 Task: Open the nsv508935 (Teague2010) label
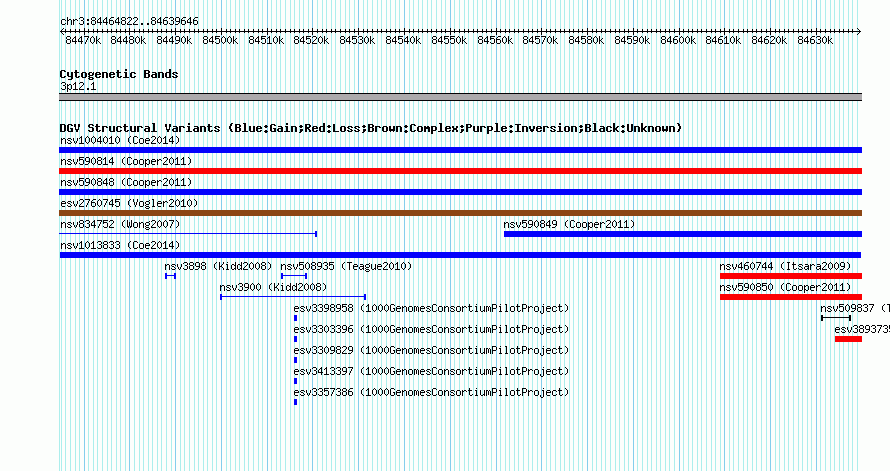[x=346, y=266]
